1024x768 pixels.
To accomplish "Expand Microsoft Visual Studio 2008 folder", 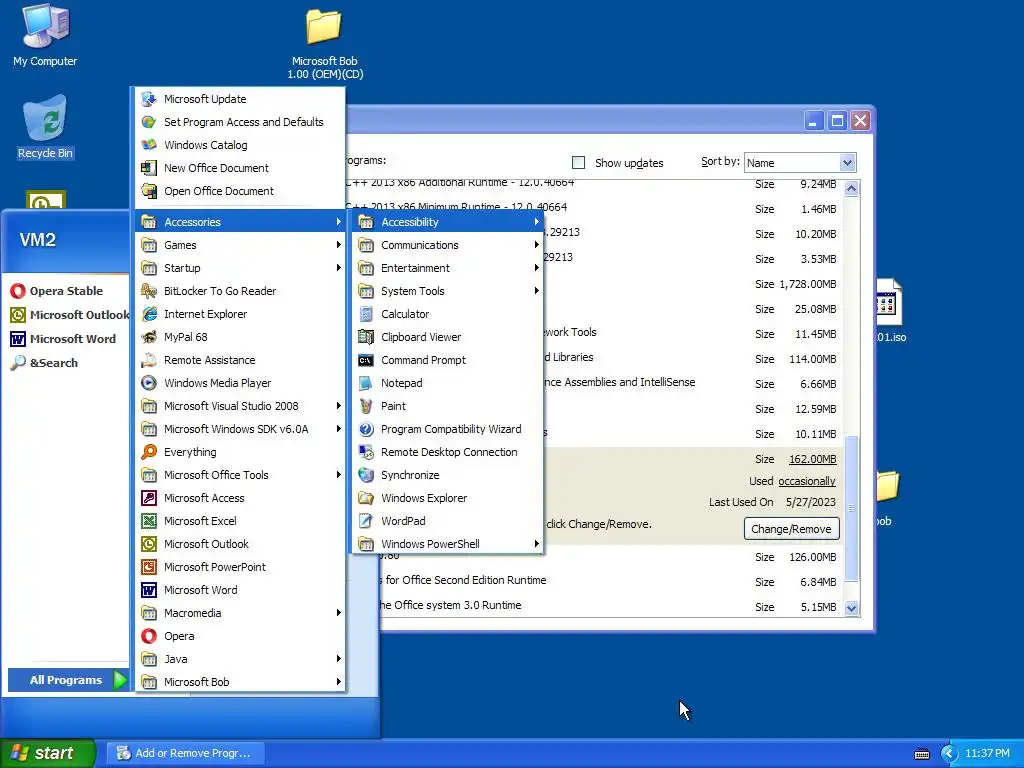I will pyautogui.click(x=240, y=406).
